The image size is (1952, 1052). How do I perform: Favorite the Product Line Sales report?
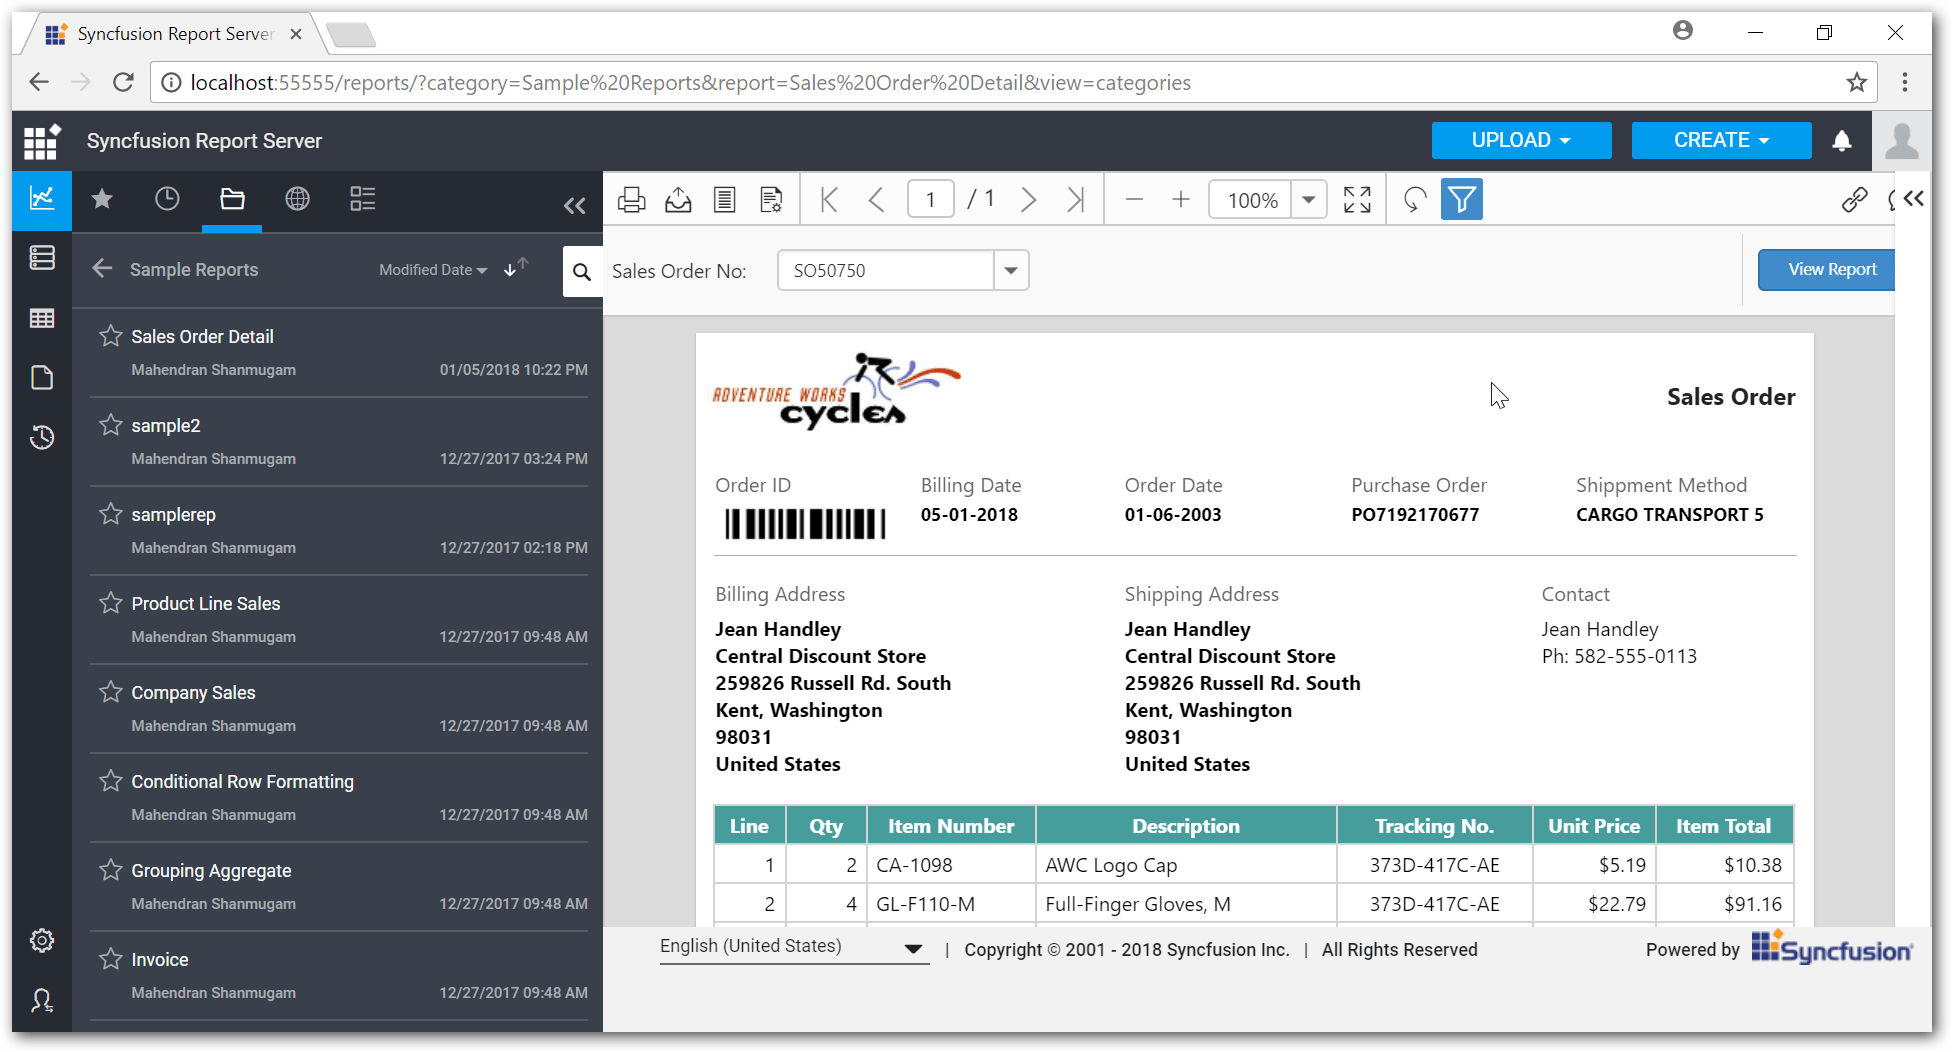pos(110,603)
